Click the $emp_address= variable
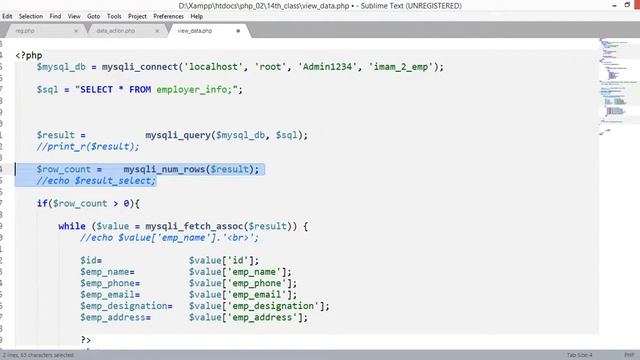The image size is (640, 360). pos(116,318)
